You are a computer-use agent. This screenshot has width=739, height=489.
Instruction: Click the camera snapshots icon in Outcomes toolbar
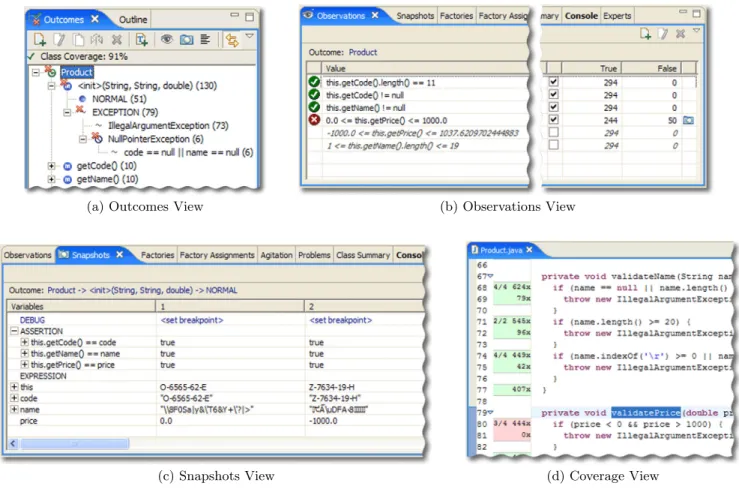click(x=187, y=40)
